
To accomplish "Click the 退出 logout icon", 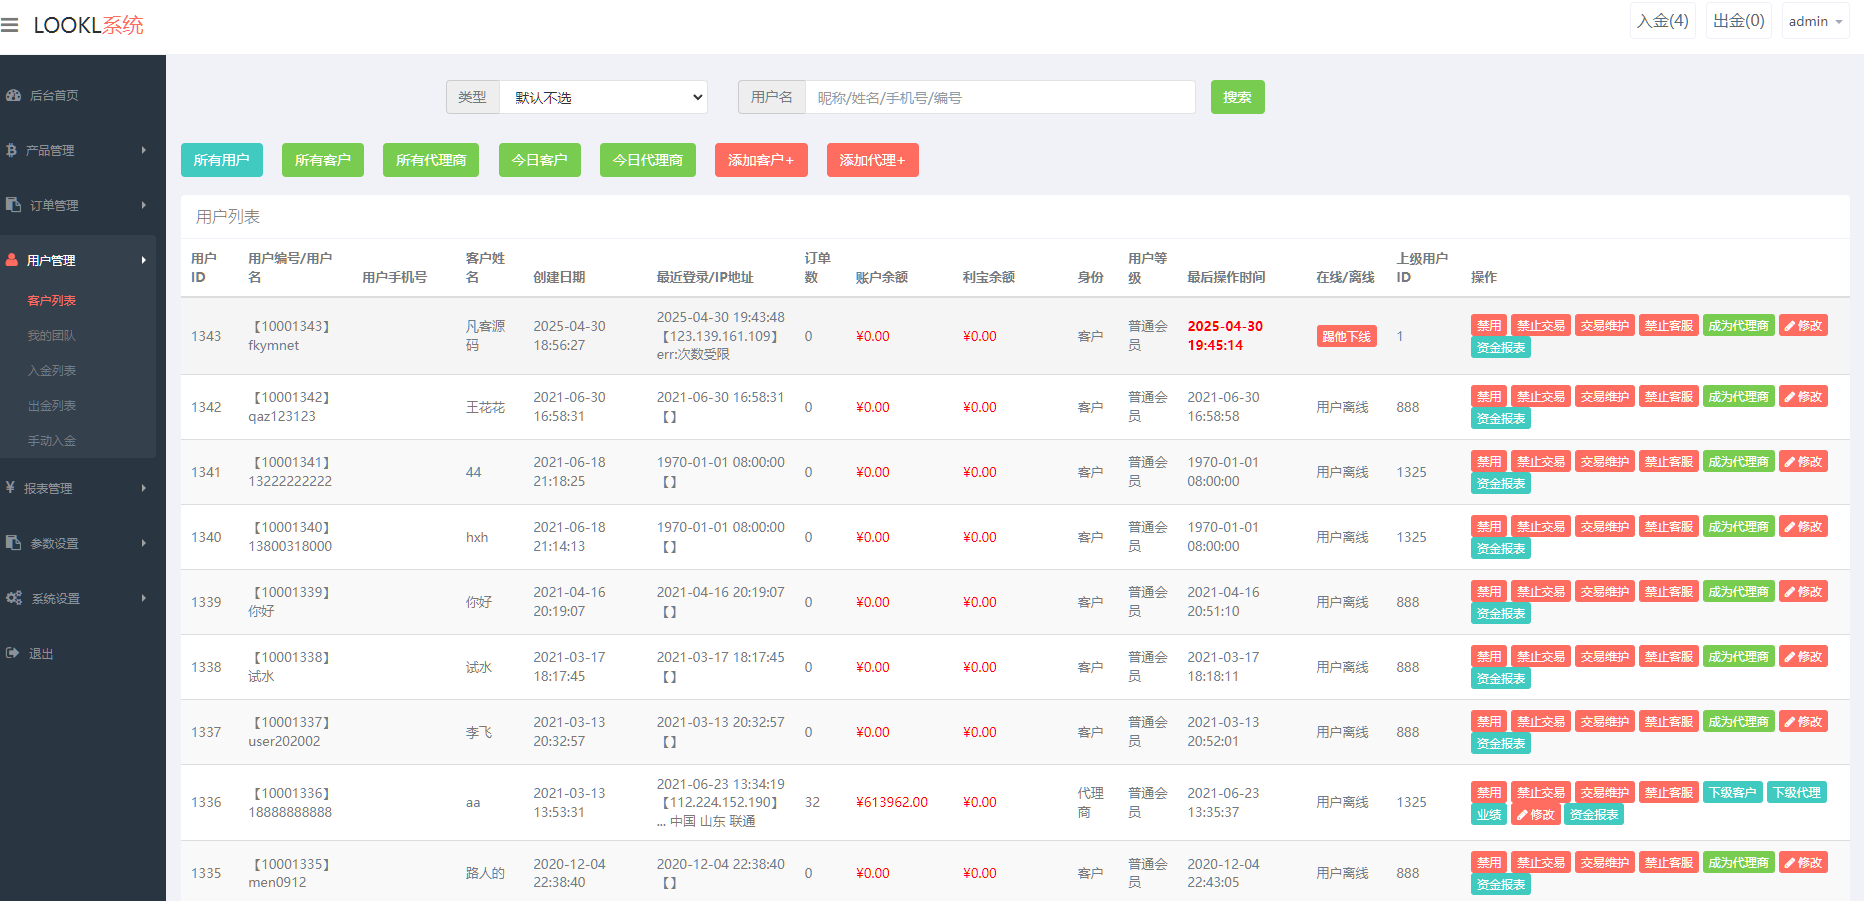I will click(x=13, y=653).
